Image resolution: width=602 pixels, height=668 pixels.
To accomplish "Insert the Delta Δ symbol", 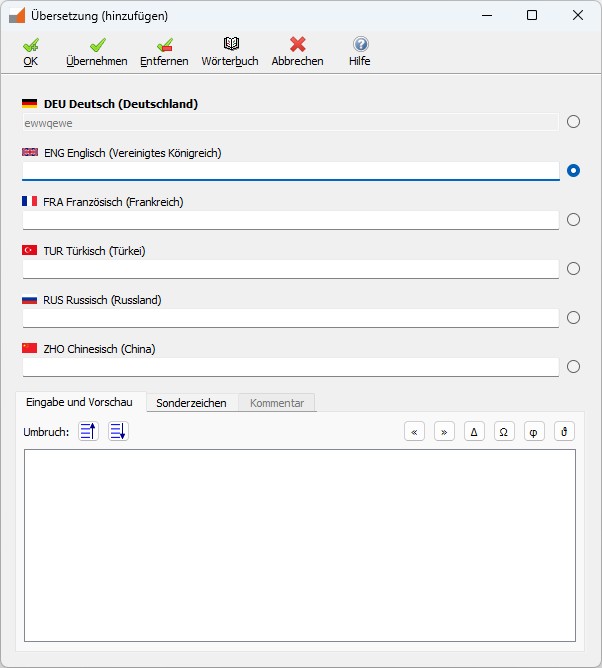I will coord(475,432).
